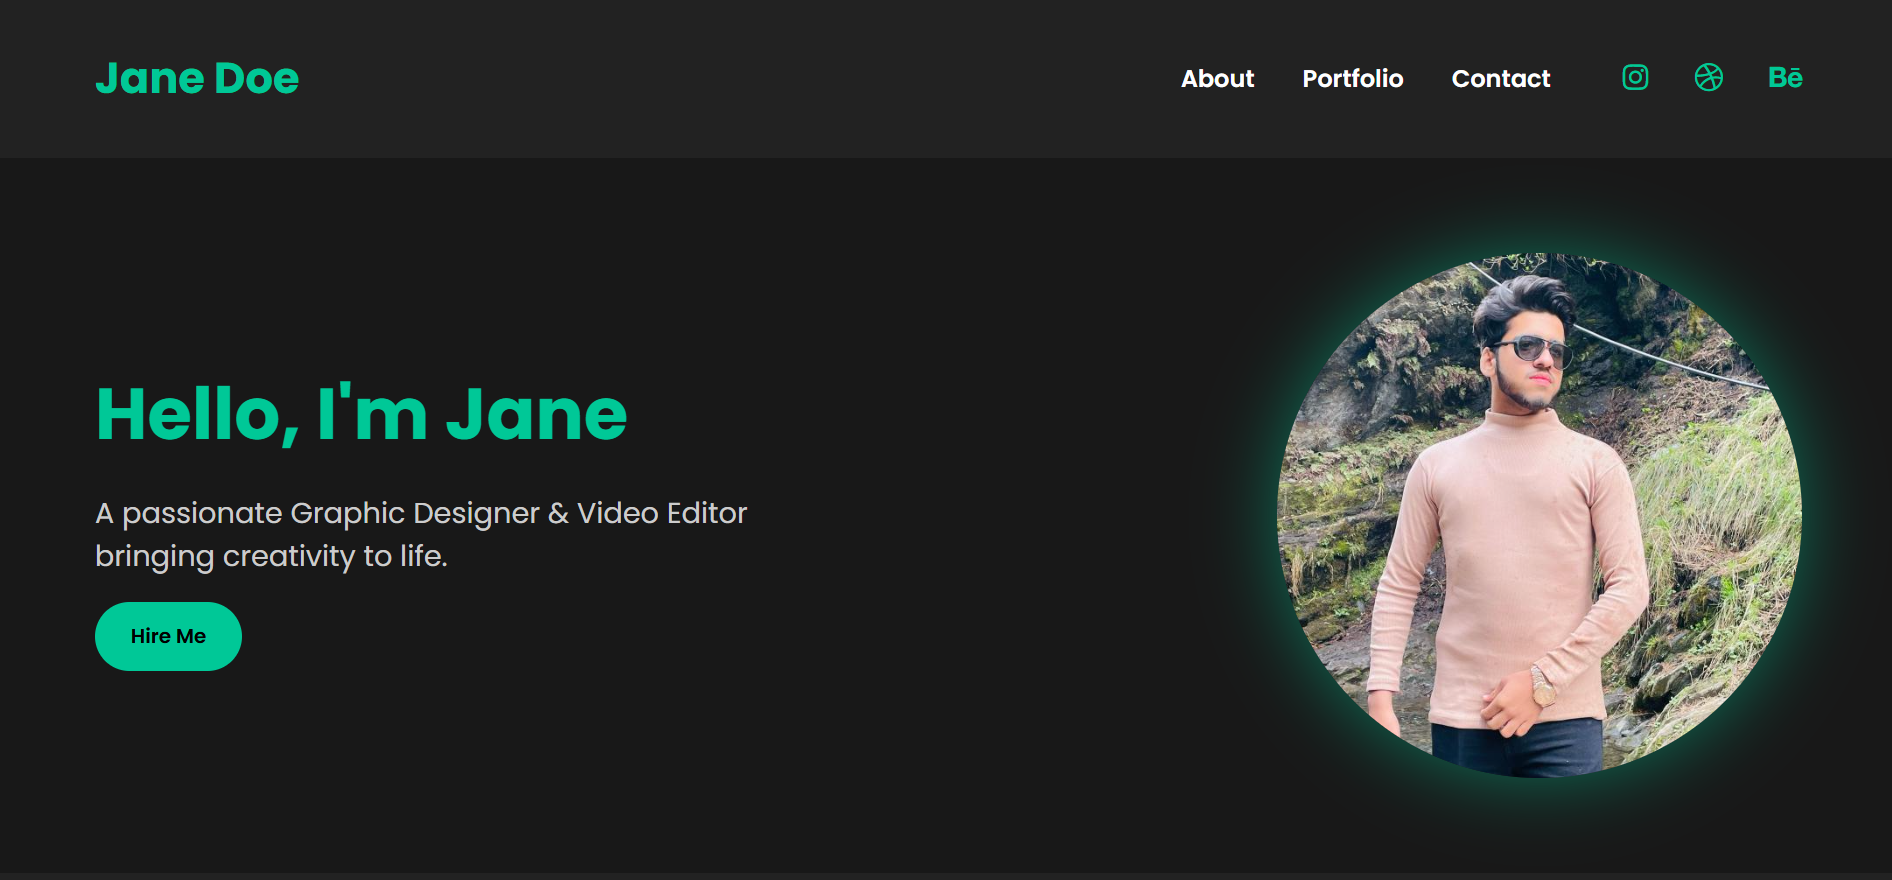Image resolution: width=1892 pixels, height=880 pixels.
Task: Select the "Hello, I'm Jane" heading
Action: pos(361,414)
